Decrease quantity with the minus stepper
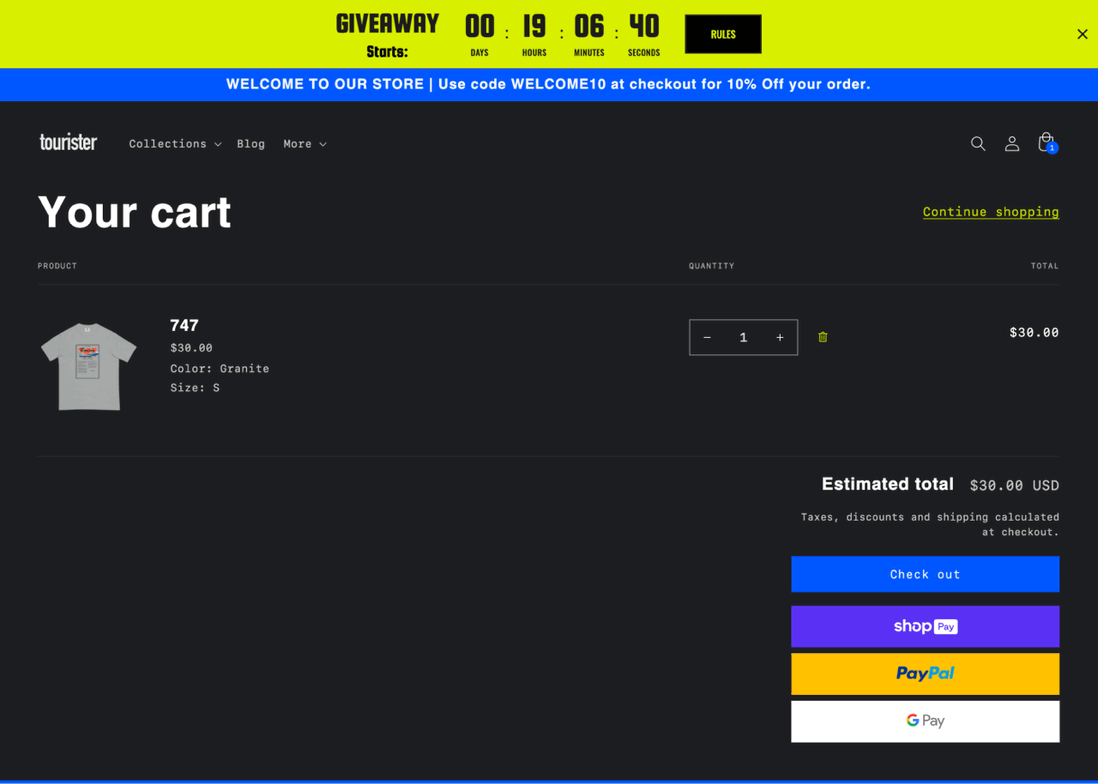1098x784 pixels. (x=707, y=337)
